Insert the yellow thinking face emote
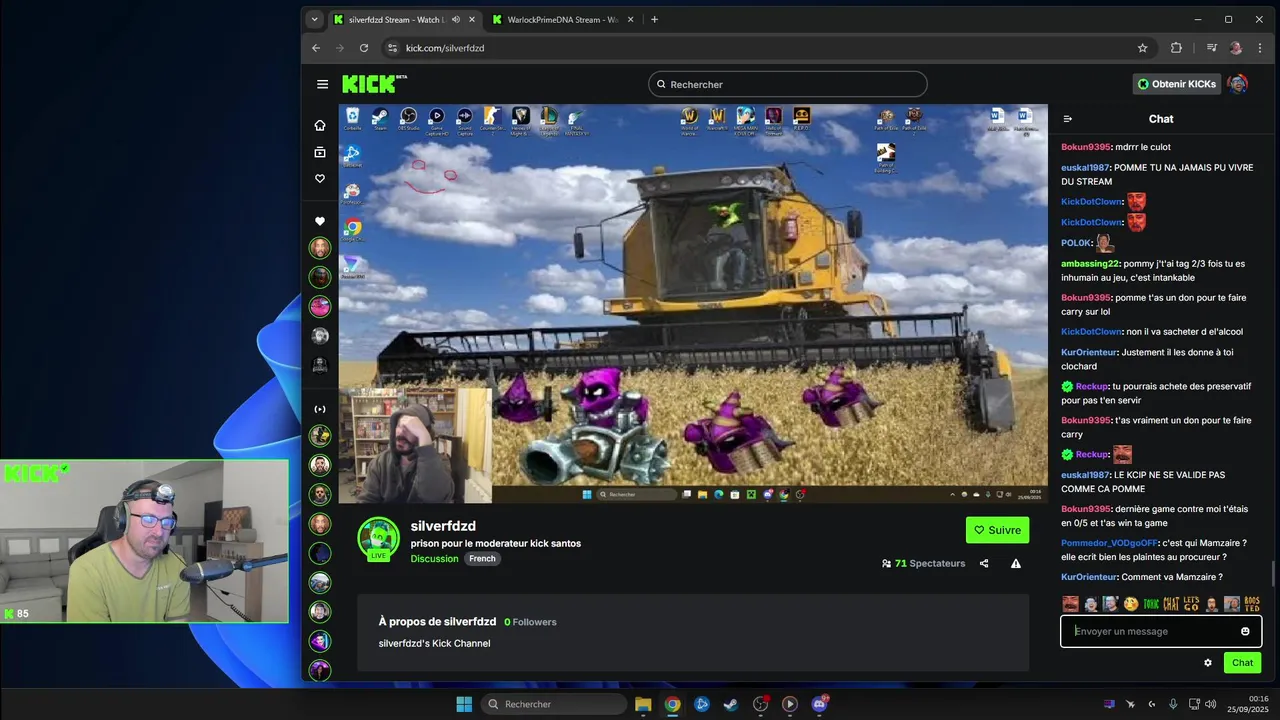Image resolution: width=1280 pixels, height=720 pixels. [x=1131, y=604]
